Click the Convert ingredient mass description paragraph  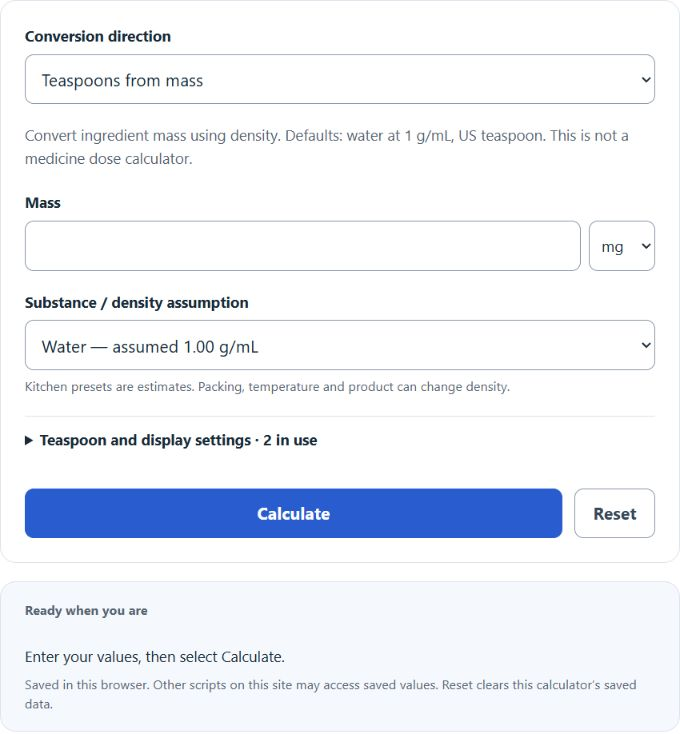coord(327,147)
